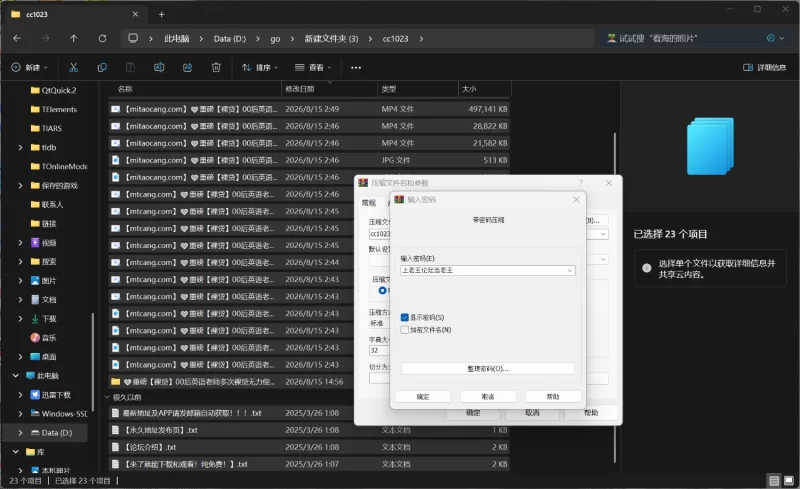The height and width of the screenshot is (489, 800).
Task: Click the Rename toolbar icon
Action: point(159,67)
